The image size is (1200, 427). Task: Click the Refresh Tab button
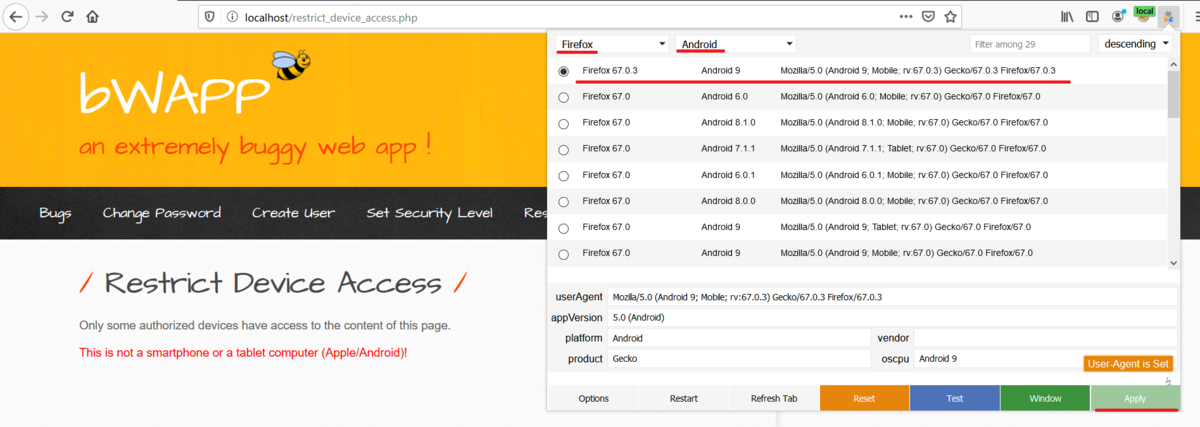774,398
